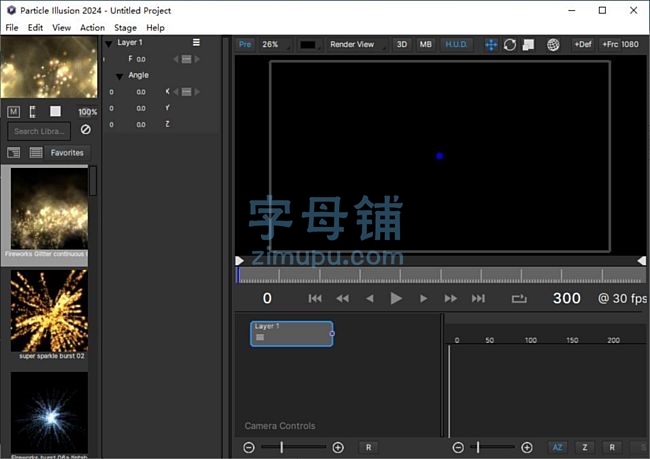The width and height of the screenshot is (650, 459).
Task: Step forward one frame
Action: coord(423,299)
